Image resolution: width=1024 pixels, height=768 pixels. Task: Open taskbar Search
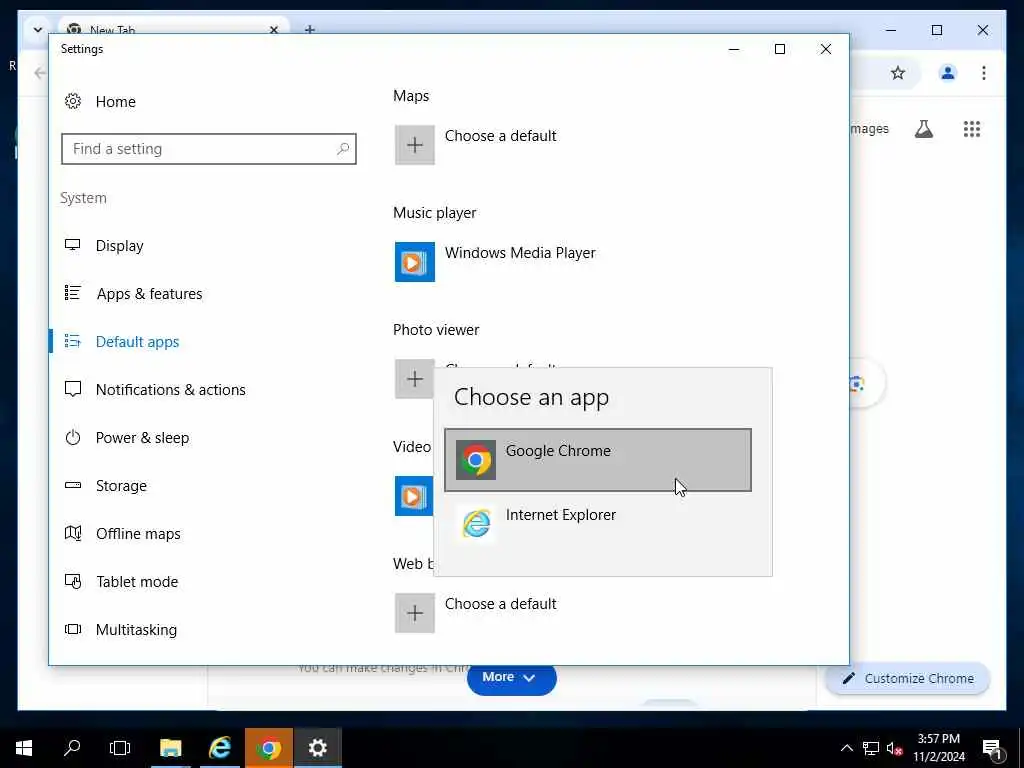(72, 748)
